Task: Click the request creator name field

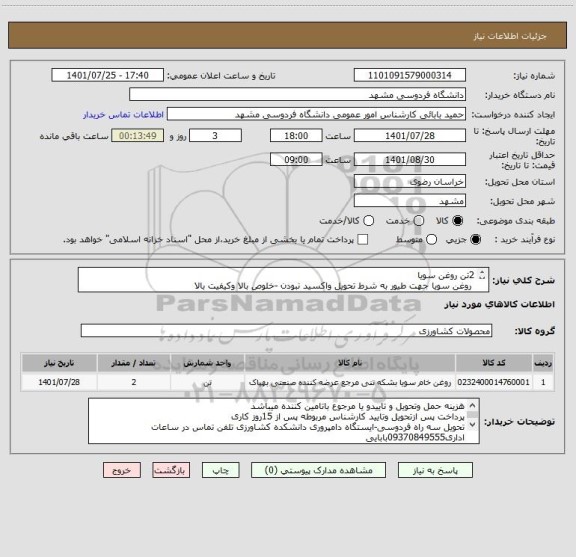Action: pyautogui.click(x=316, y=115)
